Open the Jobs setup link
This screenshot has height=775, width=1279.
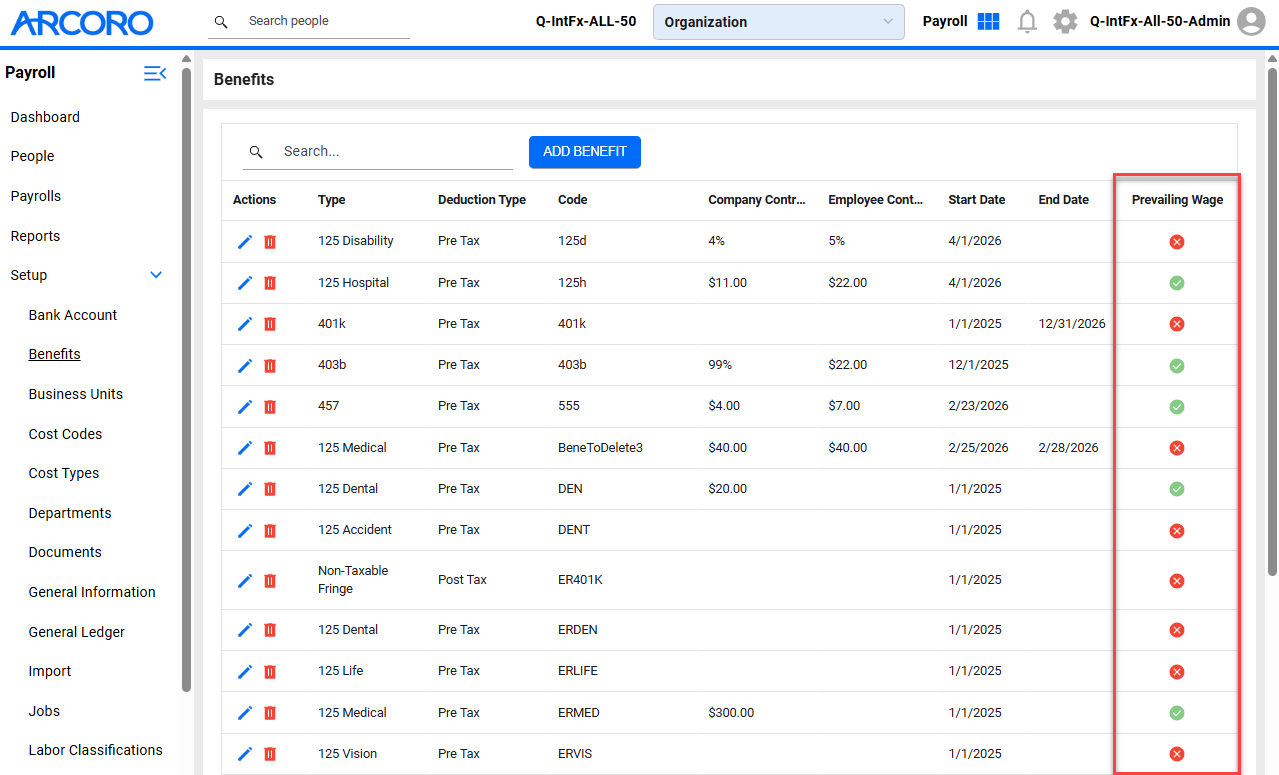tap(44, 711)
